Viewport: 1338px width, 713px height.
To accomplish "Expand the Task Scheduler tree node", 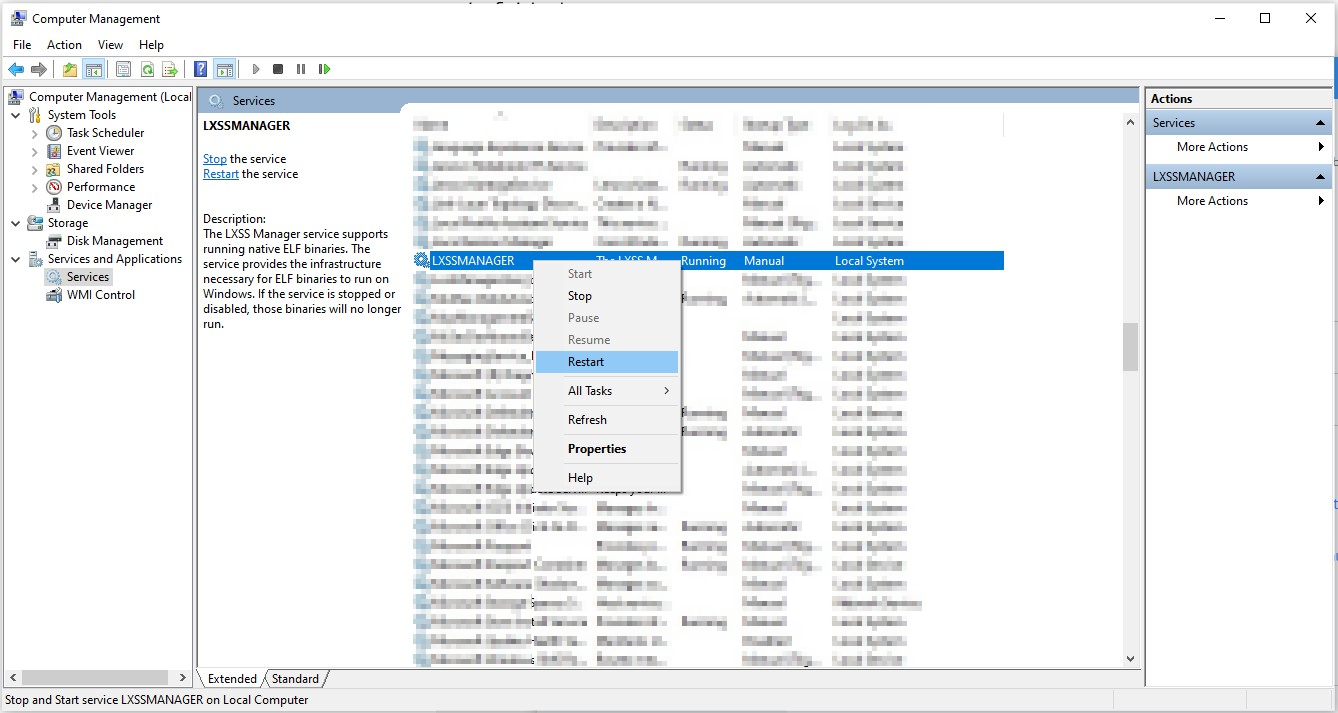I will [35, 133].
